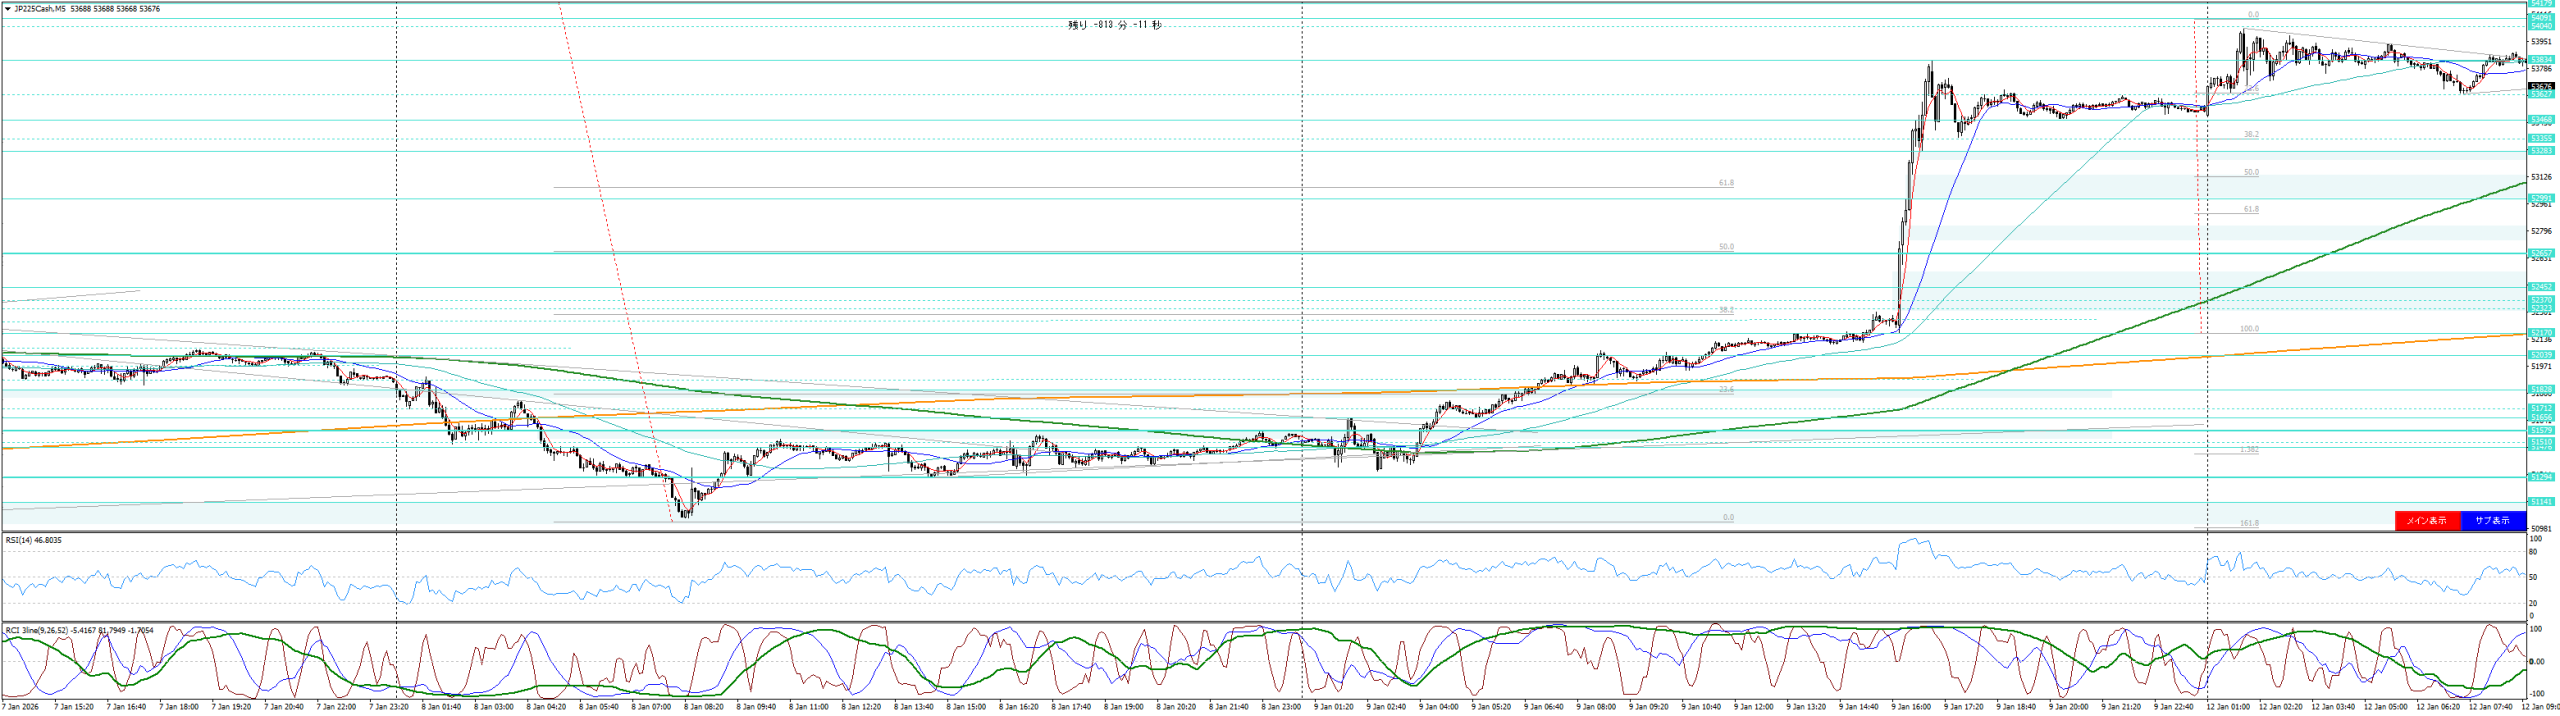The height and width of the screenshot is (716, 2560).
Task: Select the 53283 horizontal line price tag
Action: pos(2541,151)
